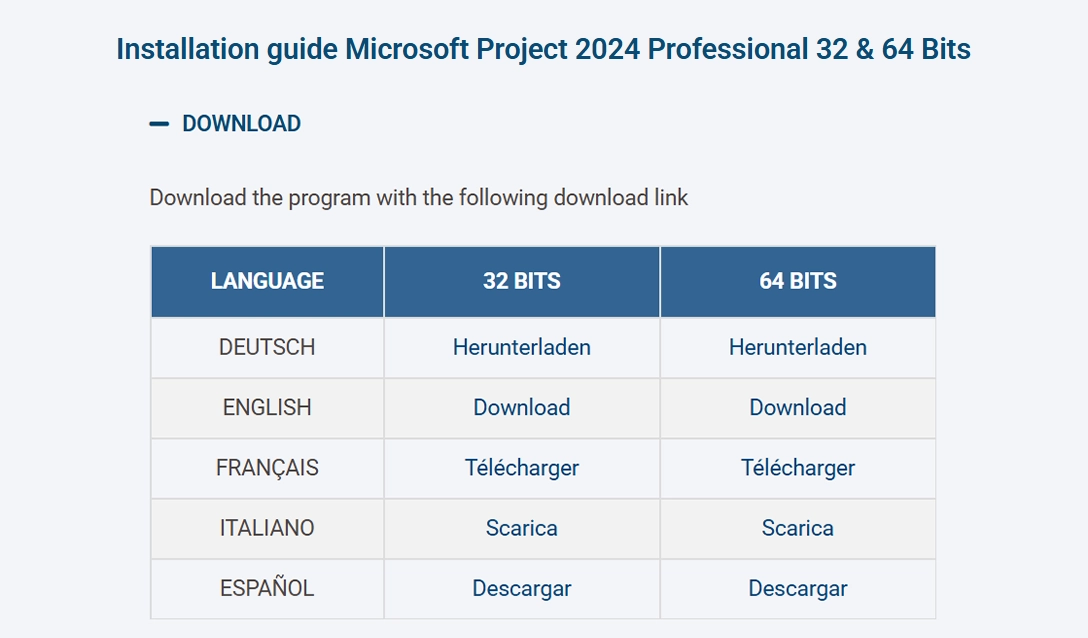Collapse the DOWNLOAD section minus icon
Screen dimensions: 1088x638
[x=159, y=124]
